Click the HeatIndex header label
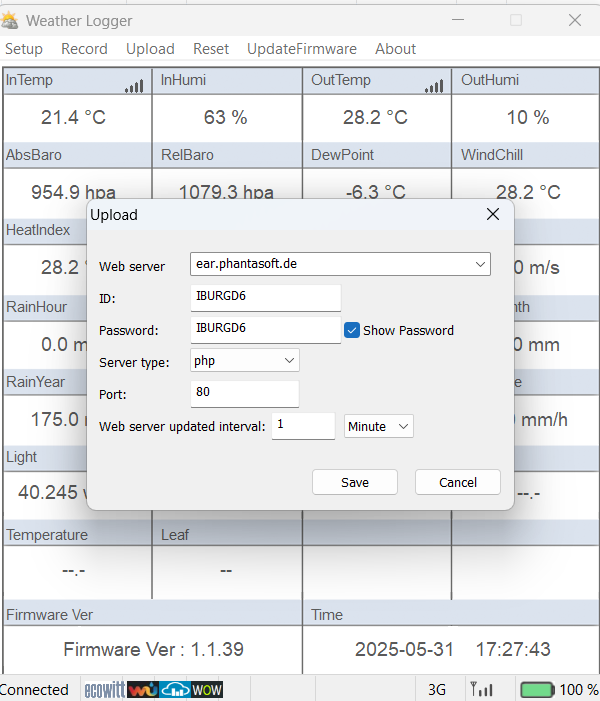The height and width of the screenshot is (701, 600). pyautogui.click(x=38, y=230)
